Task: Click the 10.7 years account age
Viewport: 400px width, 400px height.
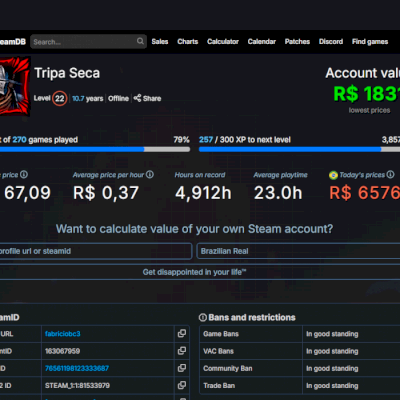Action: coord(88,99)
